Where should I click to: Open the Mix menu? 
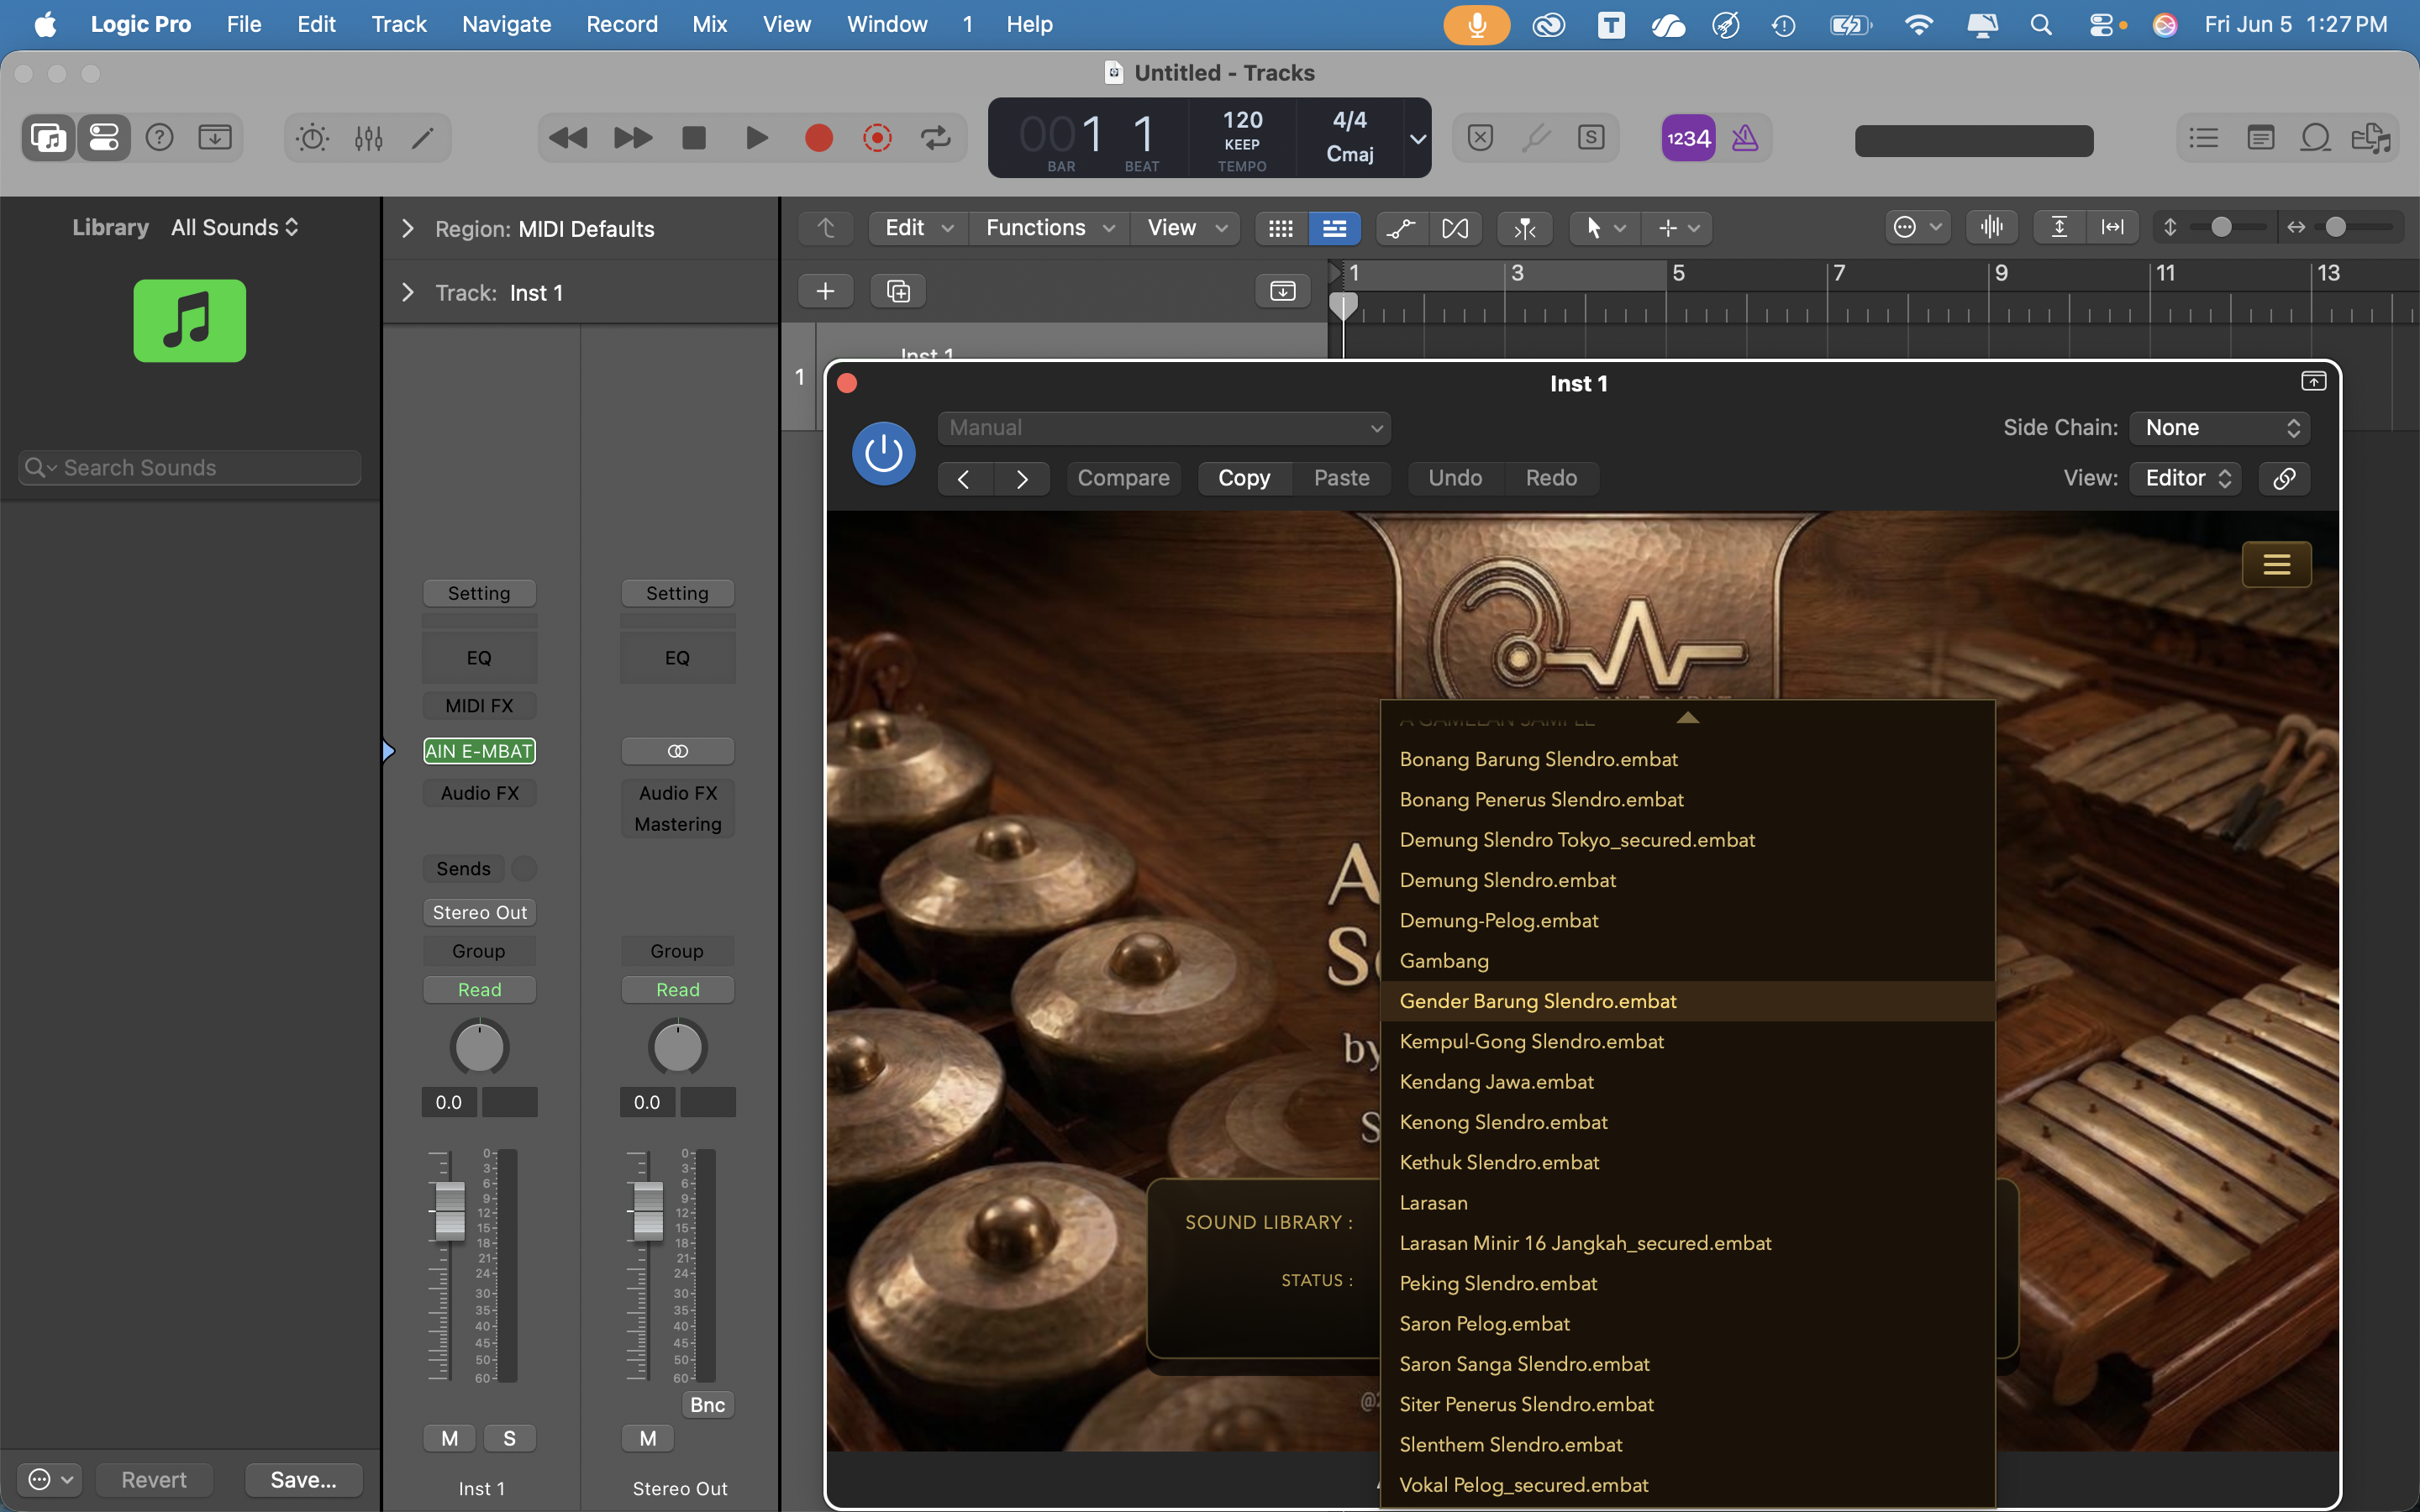tap(709, 24)
